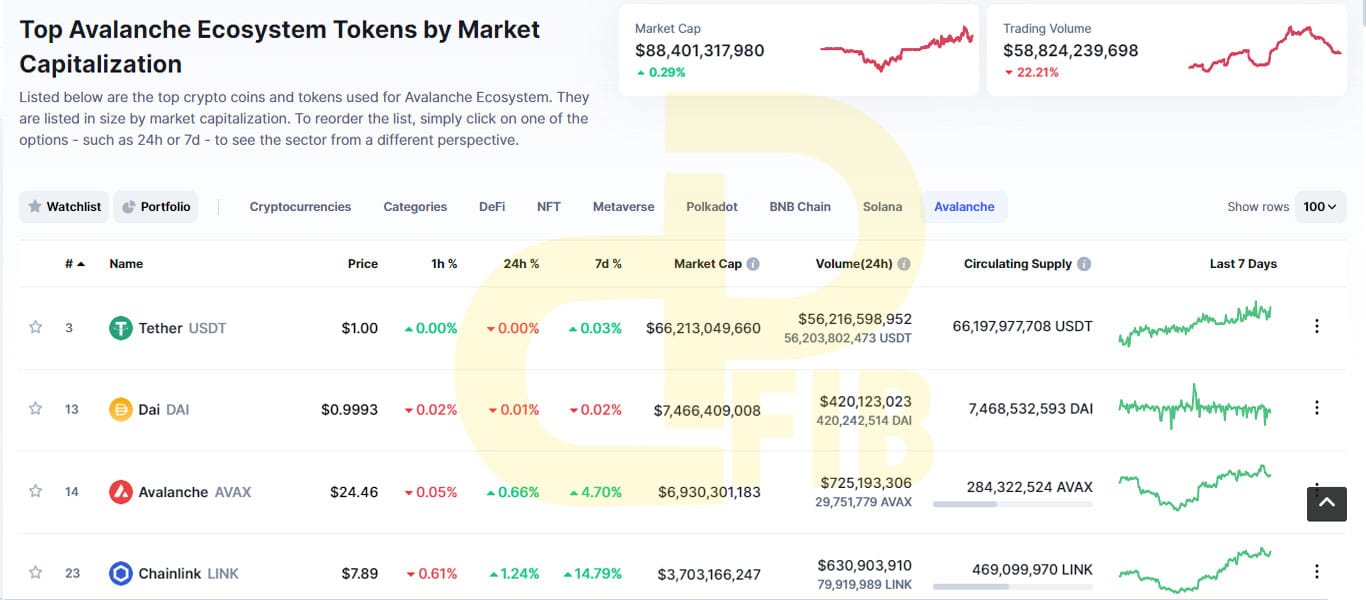Star Tether to add to watchlist
This screenshot has width=1366, height=600.
point(36,327)
